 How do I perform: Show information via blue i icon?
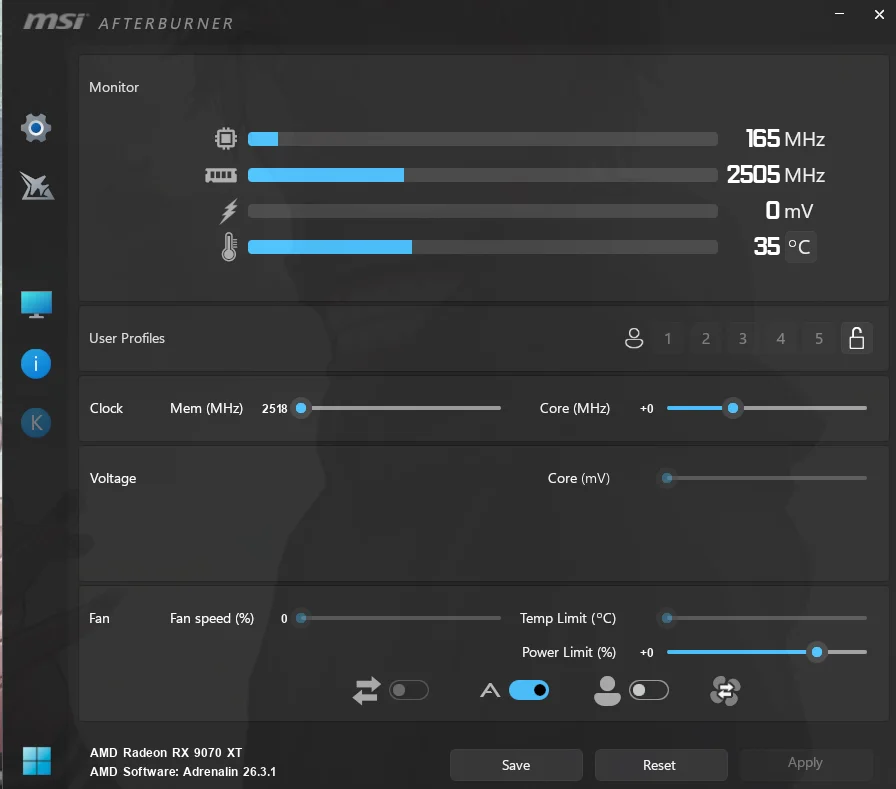click(x=36, y=364)
